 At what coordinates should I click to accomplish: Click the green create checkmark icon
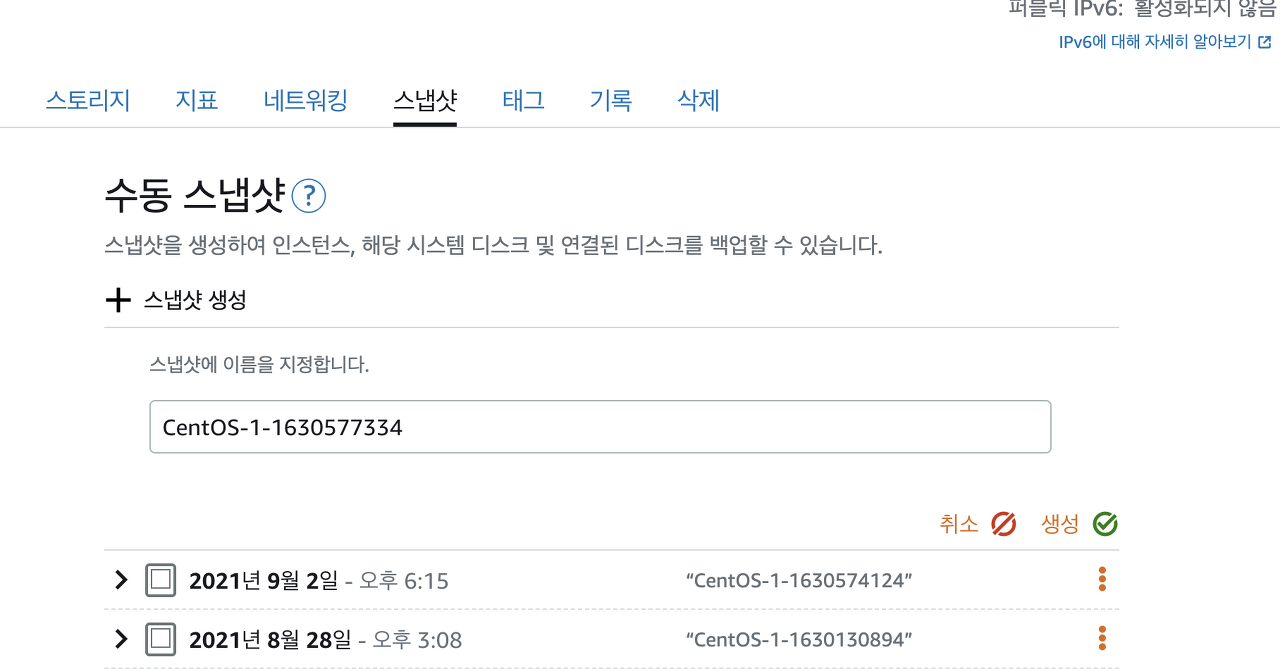click(x=1105, y=524)
